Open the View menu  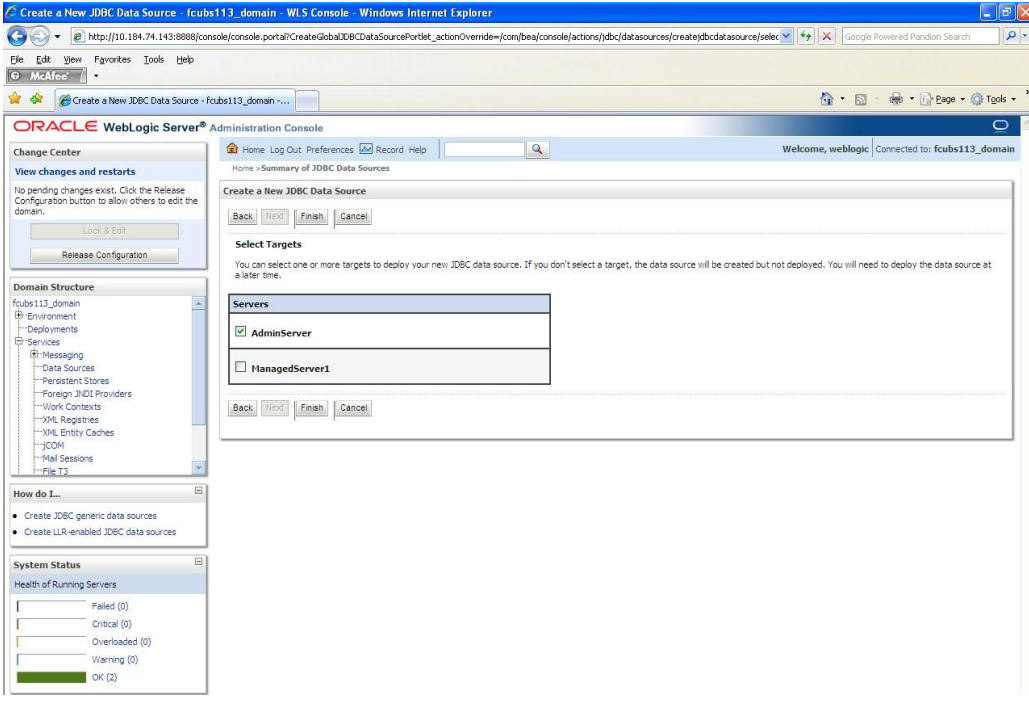click(72, 59)
